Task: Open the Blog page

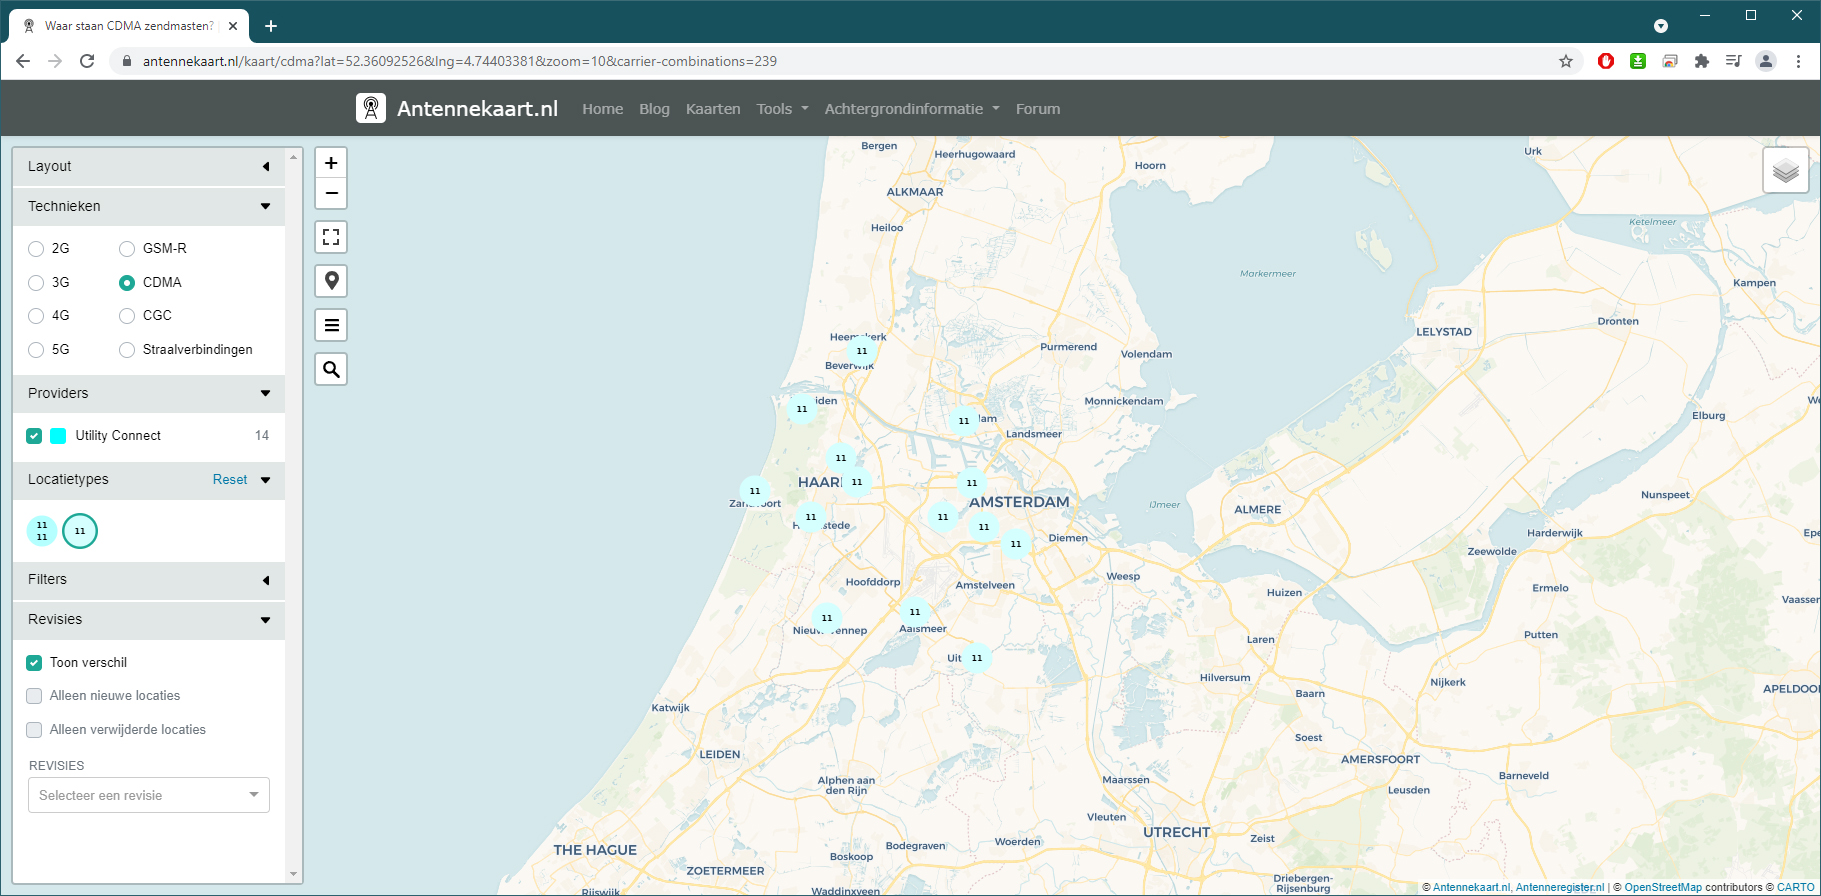Action: tap(654, 109)
